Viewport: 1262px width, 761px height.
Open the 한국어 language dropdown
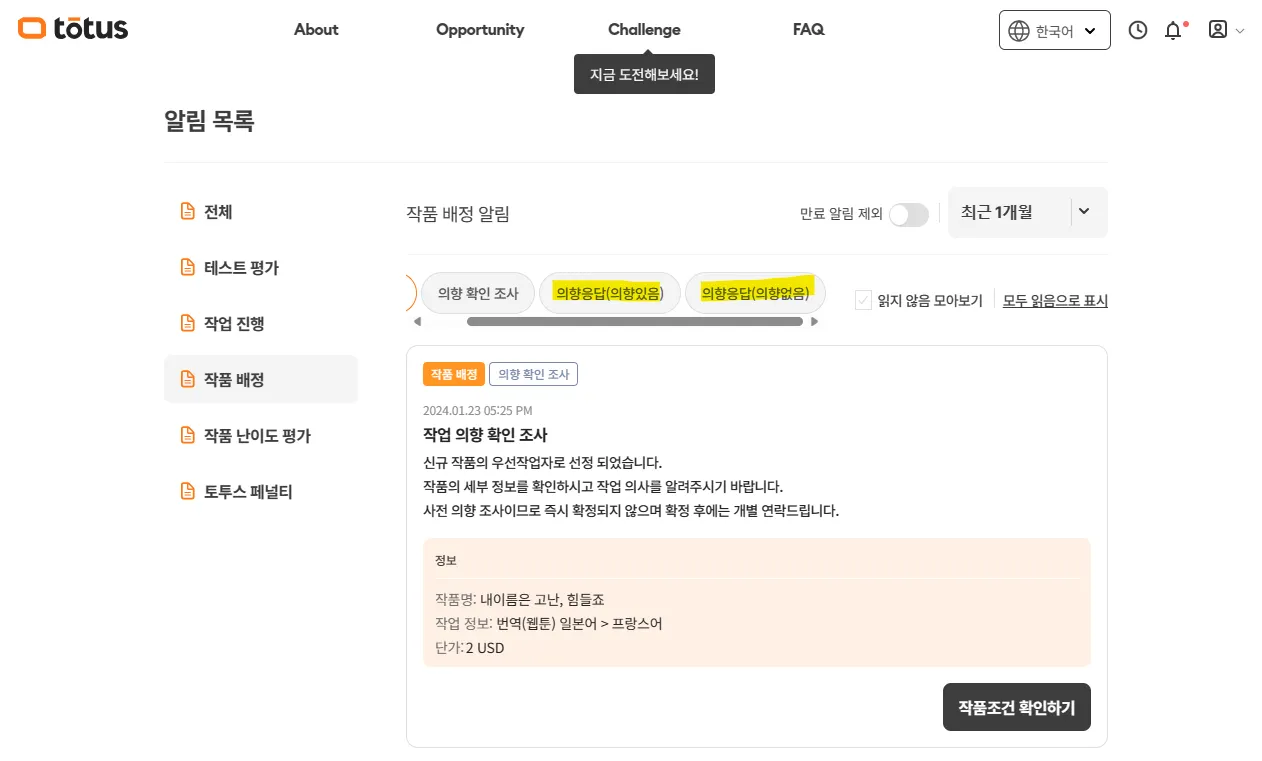pyautogui.click(x=1054, y=31)
